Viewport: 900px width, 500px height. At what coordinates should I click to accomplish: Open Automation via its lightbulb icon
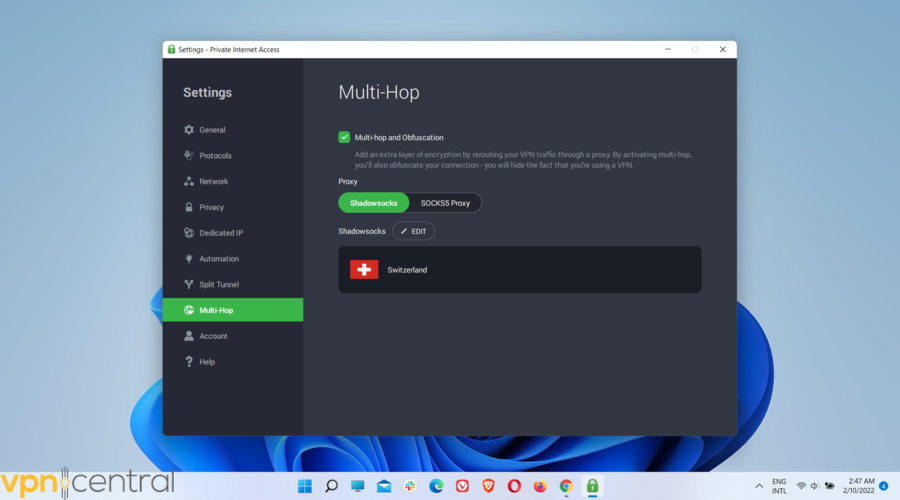coord(189,259)
